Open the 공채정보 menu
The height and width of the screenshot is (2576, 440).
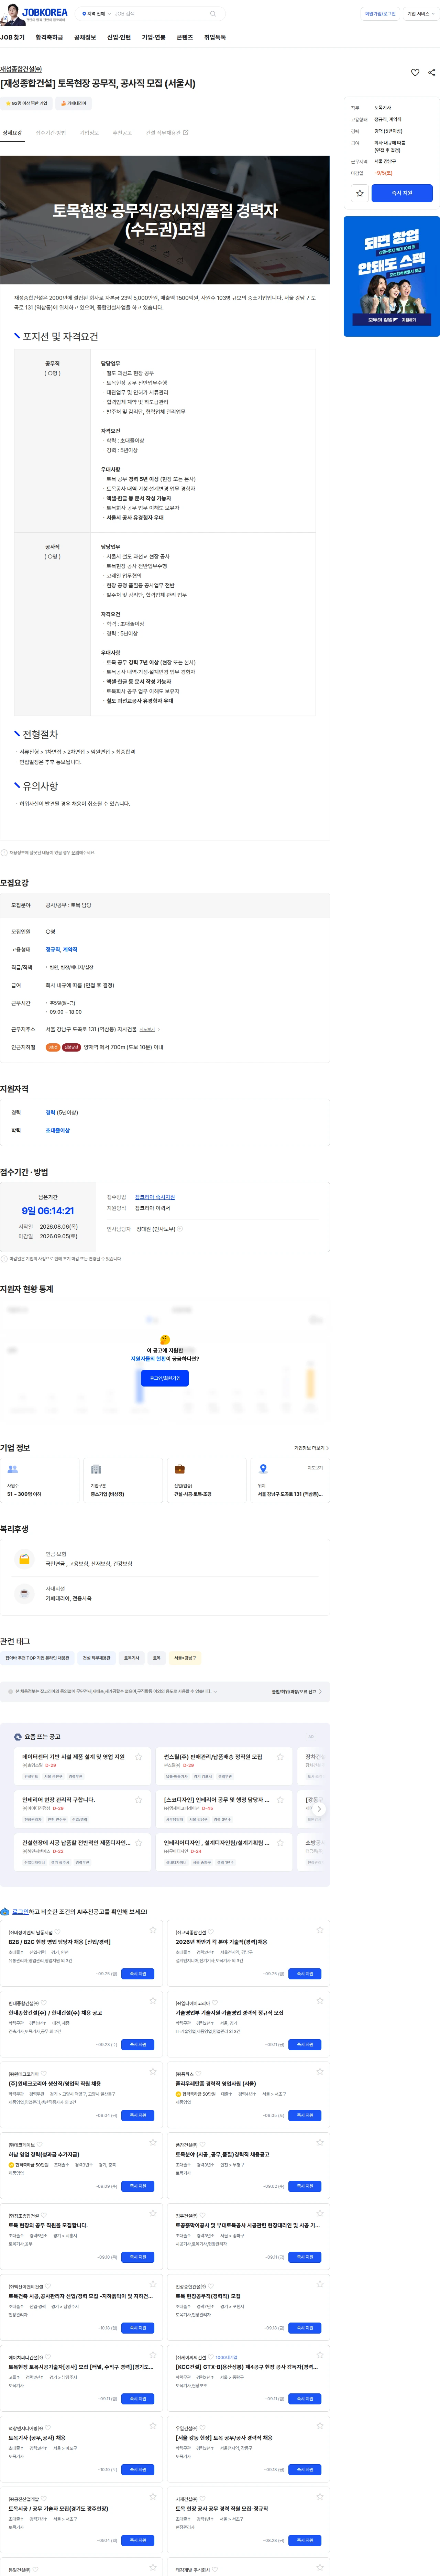85,37
